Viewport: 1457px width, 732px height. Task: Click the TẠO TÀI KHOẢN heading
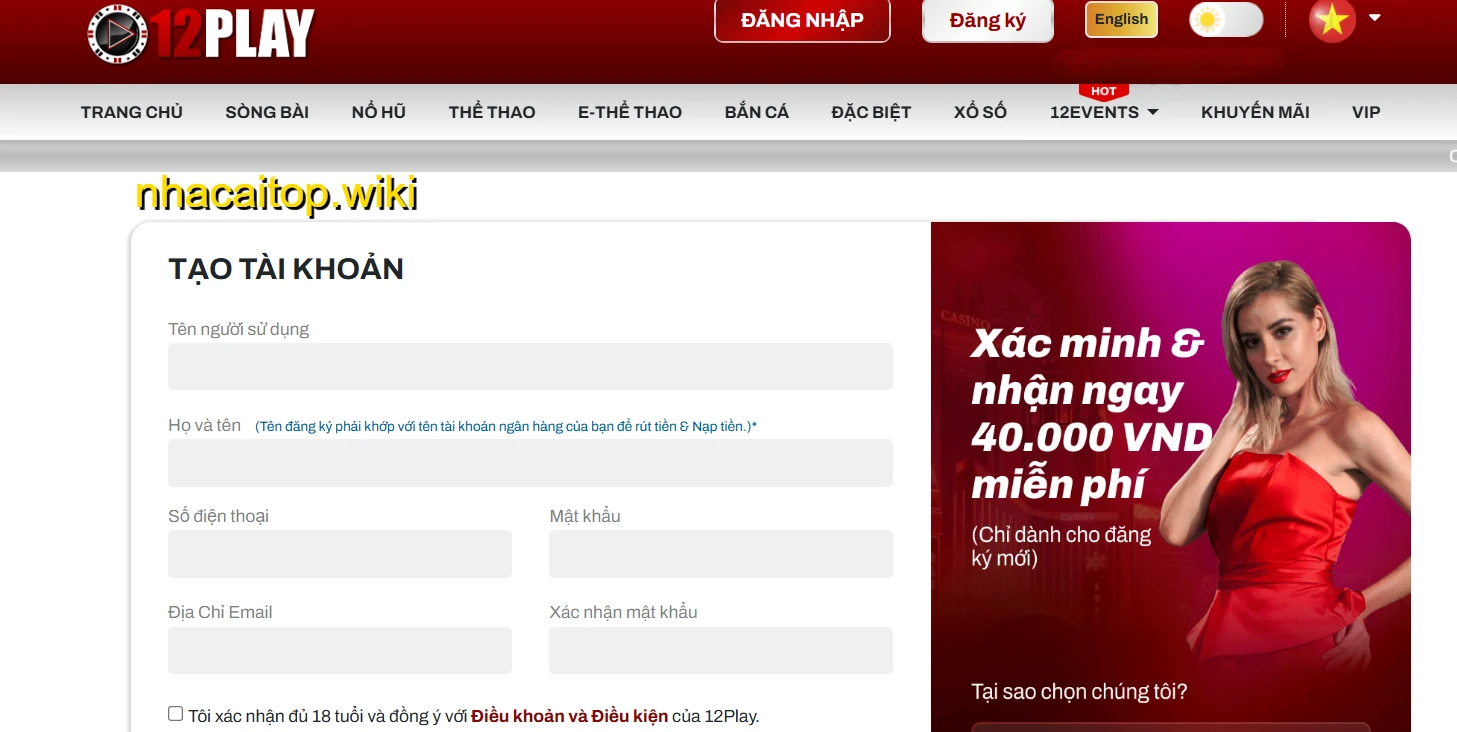[286, 269]
